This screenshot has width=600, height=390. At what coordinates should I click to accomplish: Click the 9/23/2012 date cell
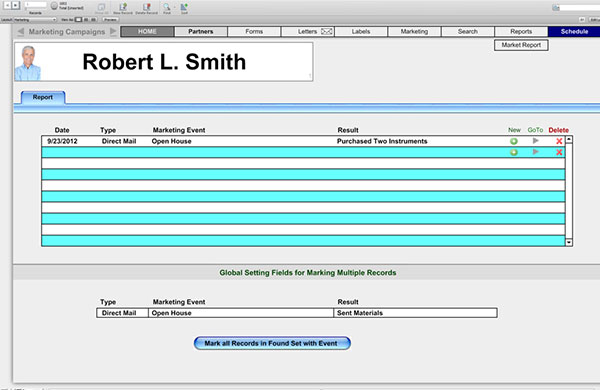(62, 141)
